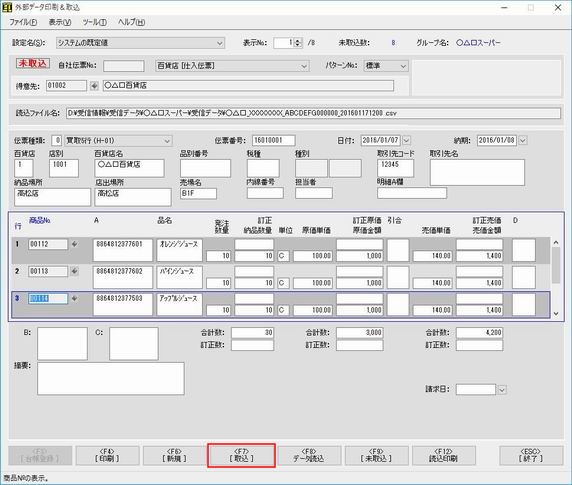Click the customer lookup arrow beside 01002

[x=94, y=86]
